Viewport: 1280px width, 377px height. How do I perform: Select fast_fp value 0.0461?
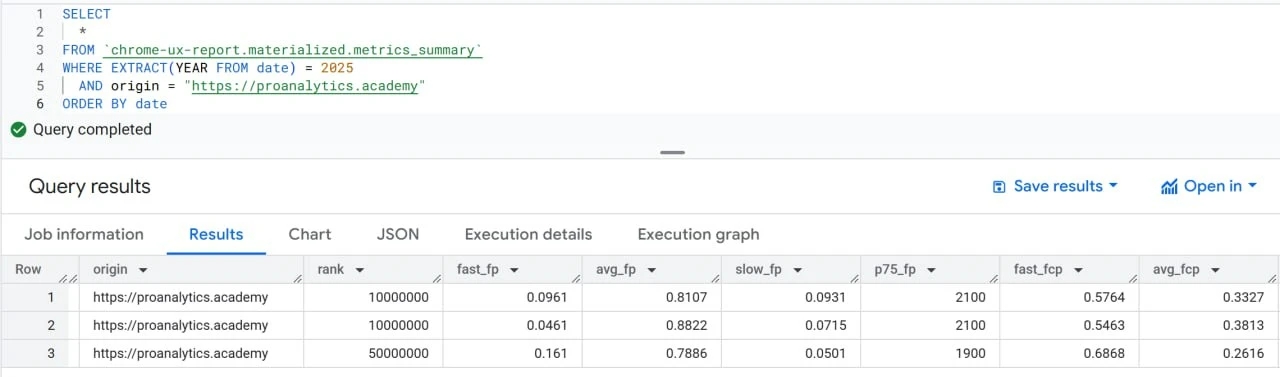click(513, 325)
